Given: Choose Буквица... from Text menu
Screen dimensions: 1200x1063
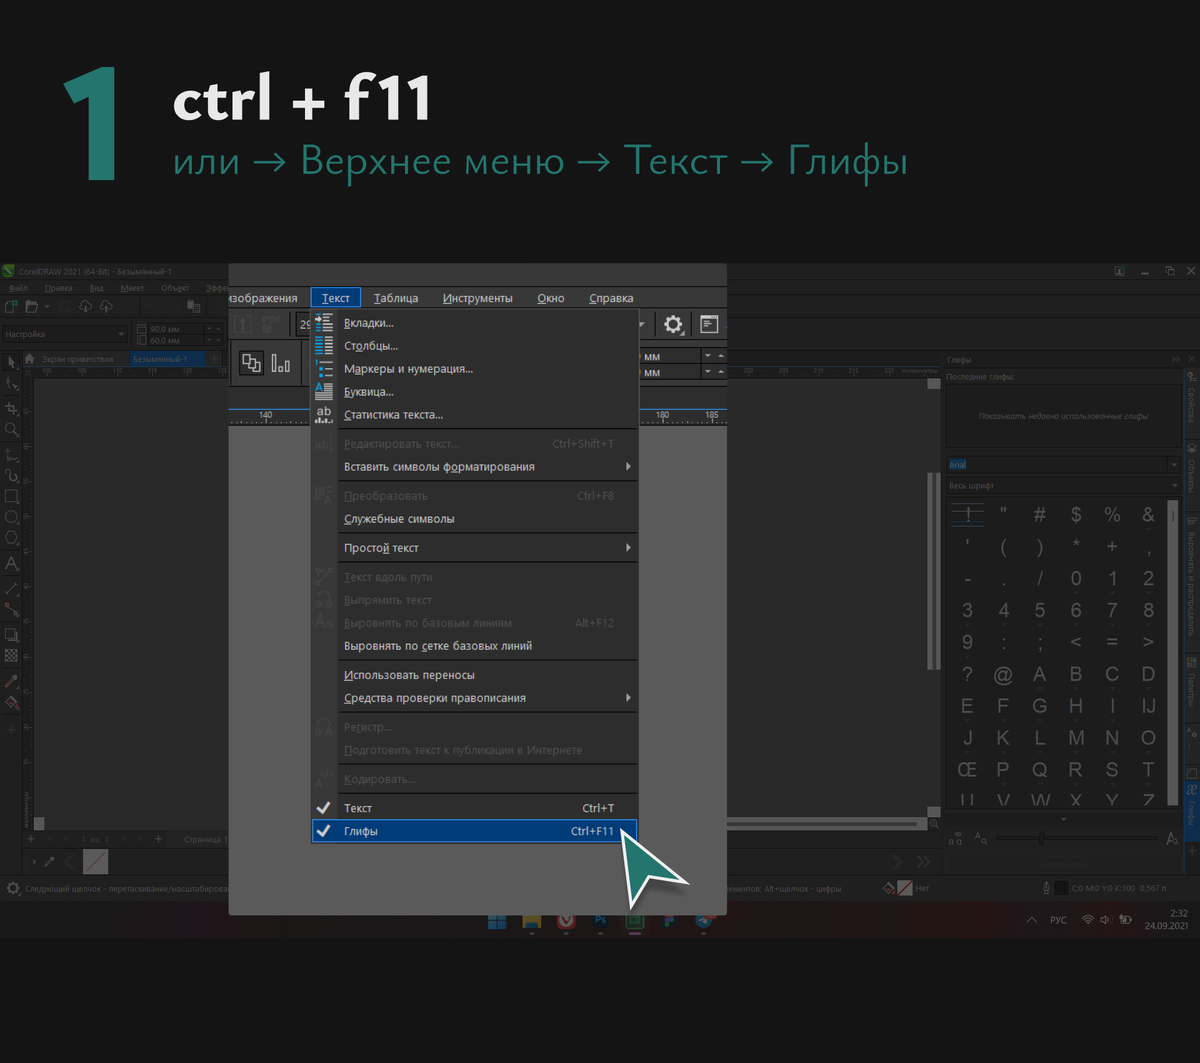Looking at the screenshot, I should pyautogui.click(x=474, y=392).
